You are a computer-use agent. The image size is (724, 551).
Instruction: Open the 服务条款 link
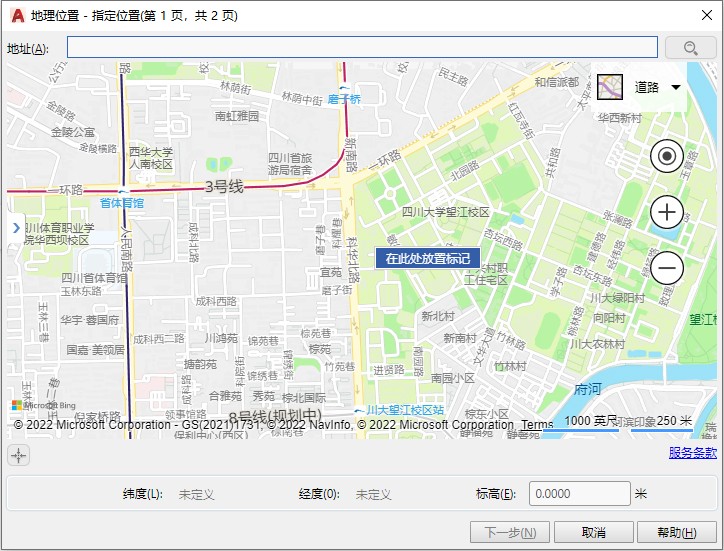pos(693,453)
